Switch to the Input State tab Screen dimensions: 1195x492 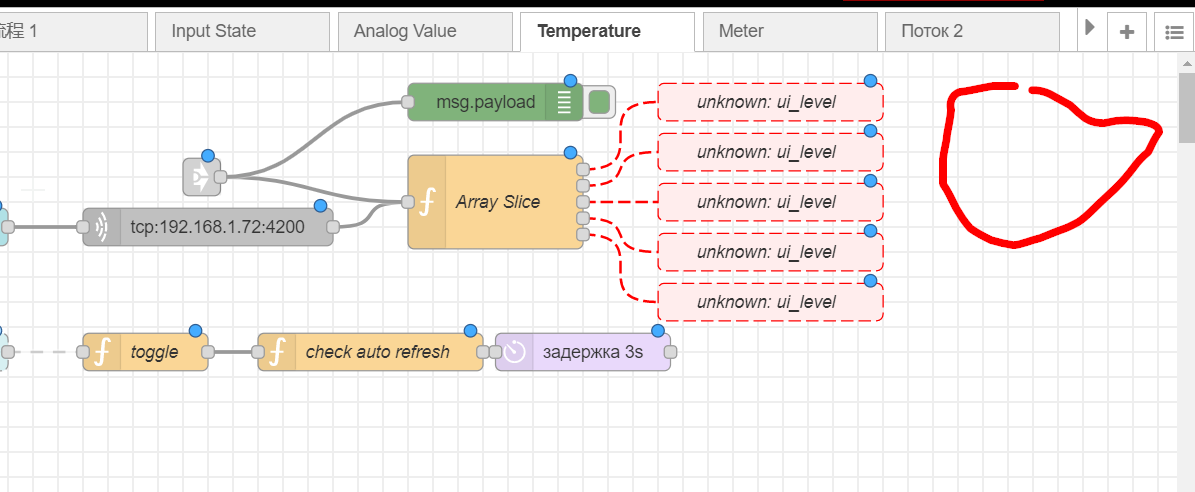coord(241,31)
